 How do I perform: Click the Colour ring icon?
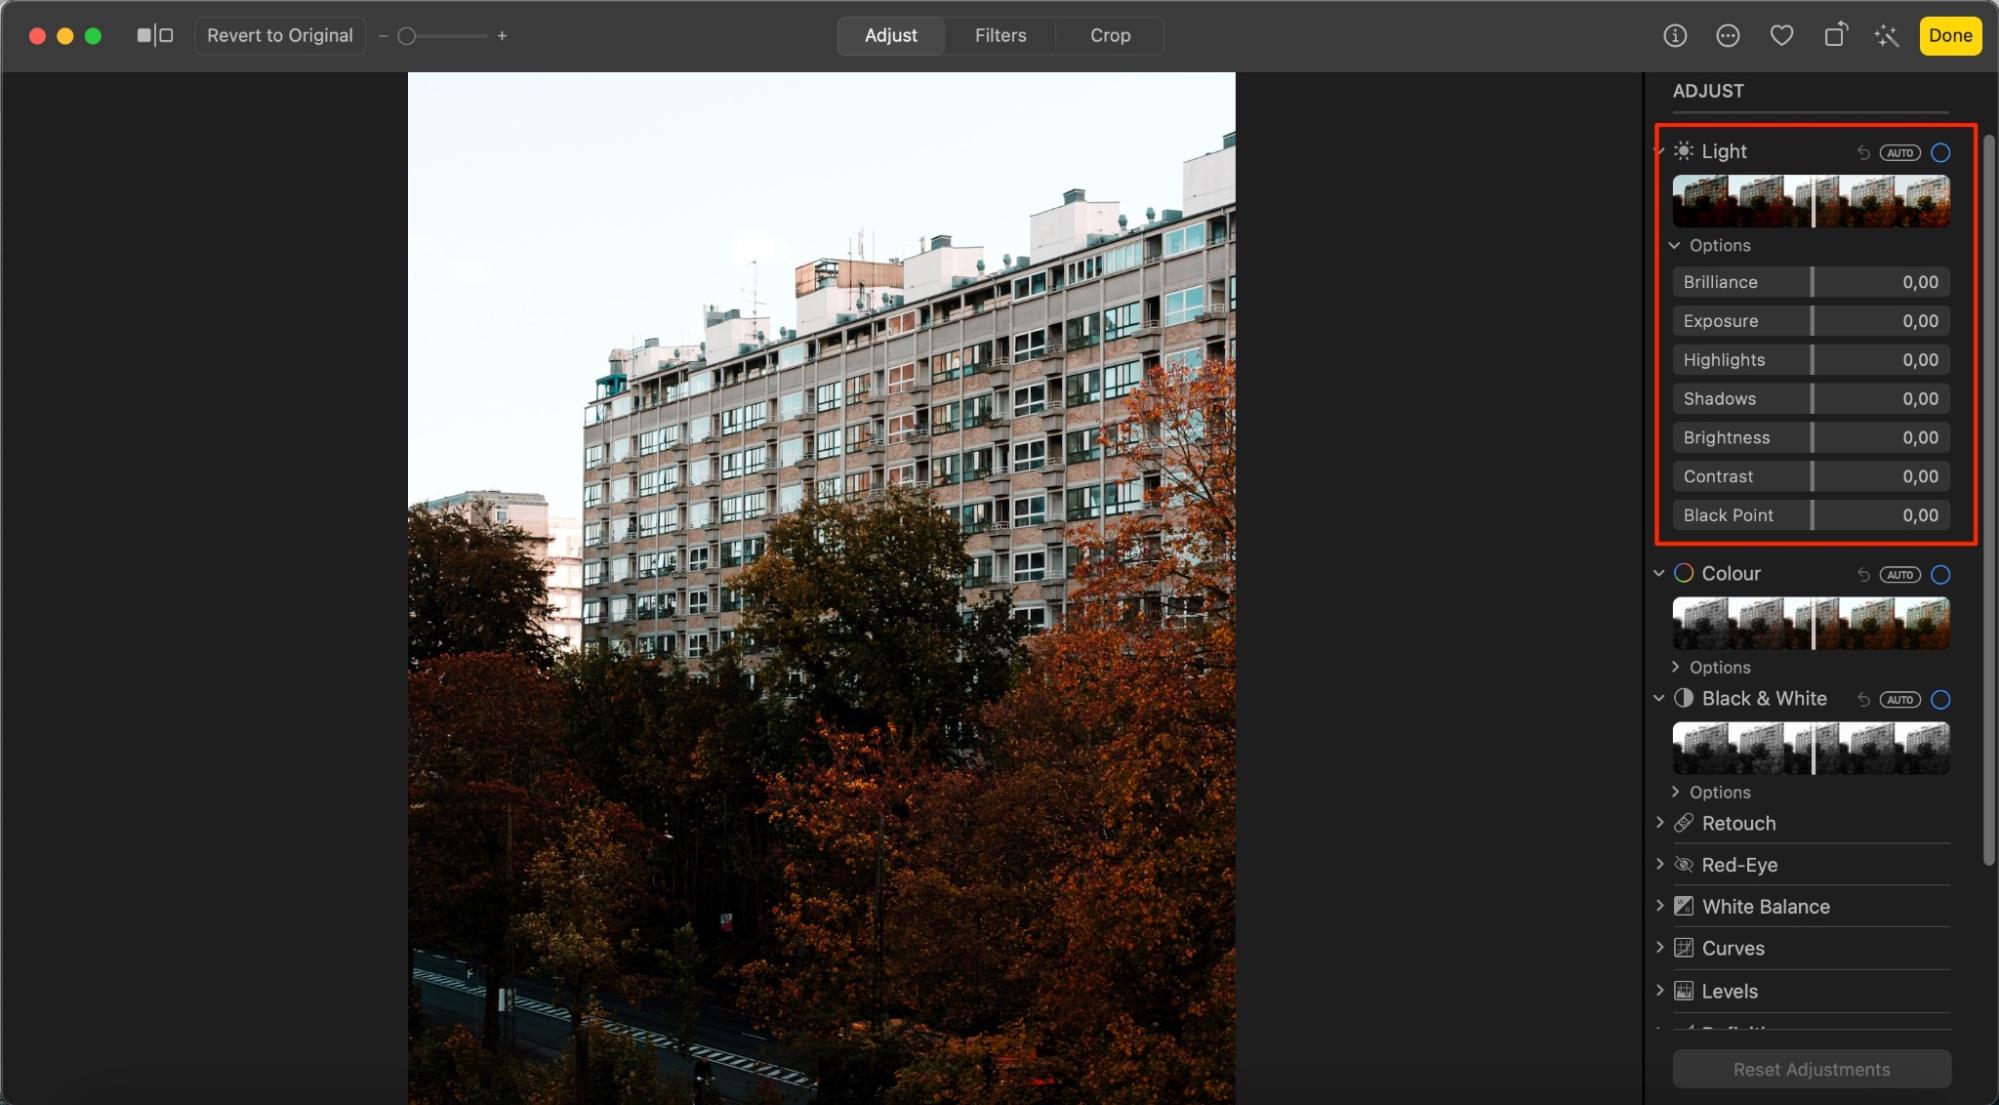pyautogui.click(x=1684, y=573)
